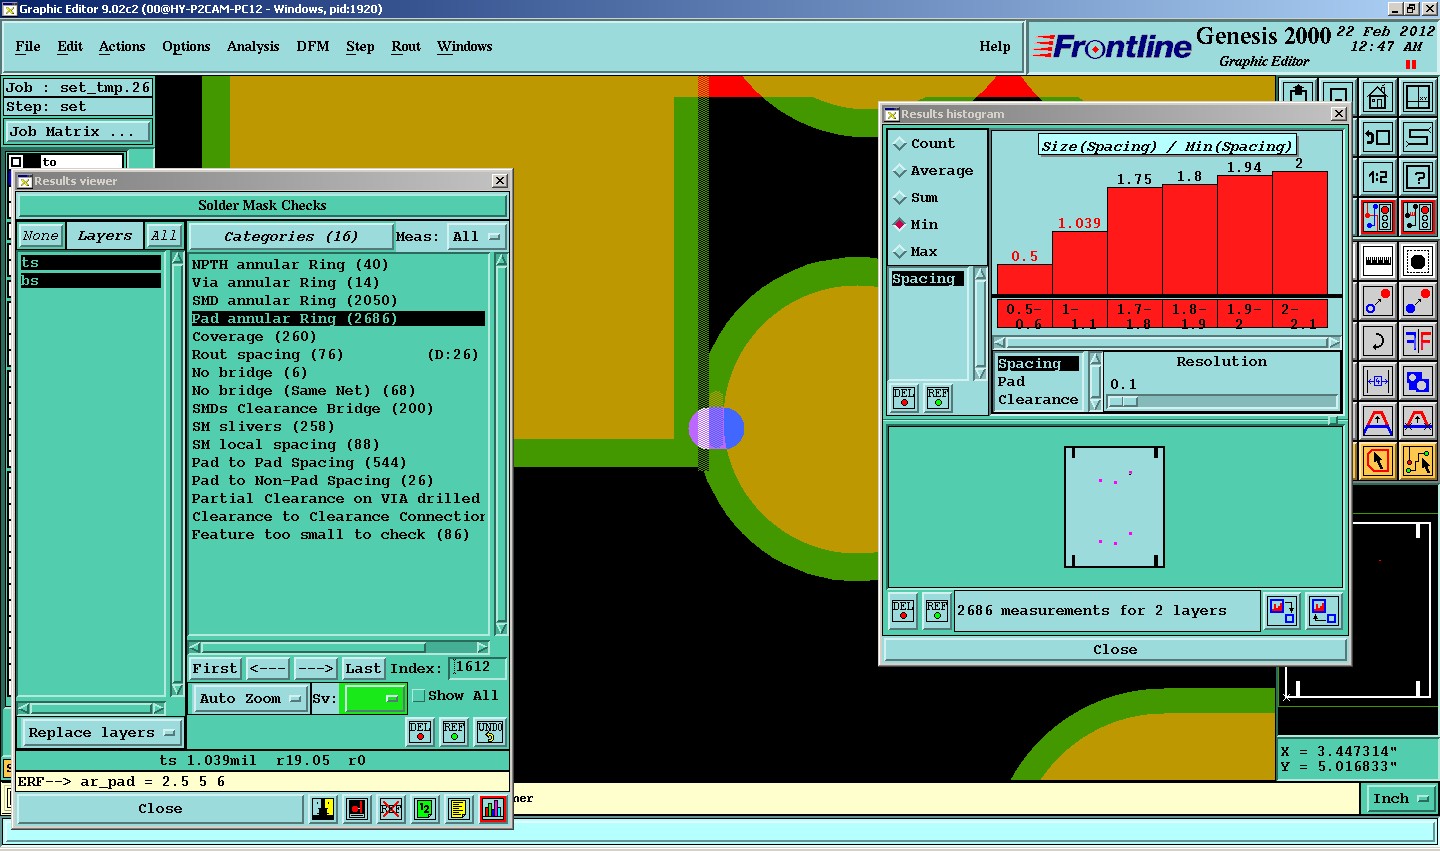Toggle the All layers button

click(x=164, y=236)
